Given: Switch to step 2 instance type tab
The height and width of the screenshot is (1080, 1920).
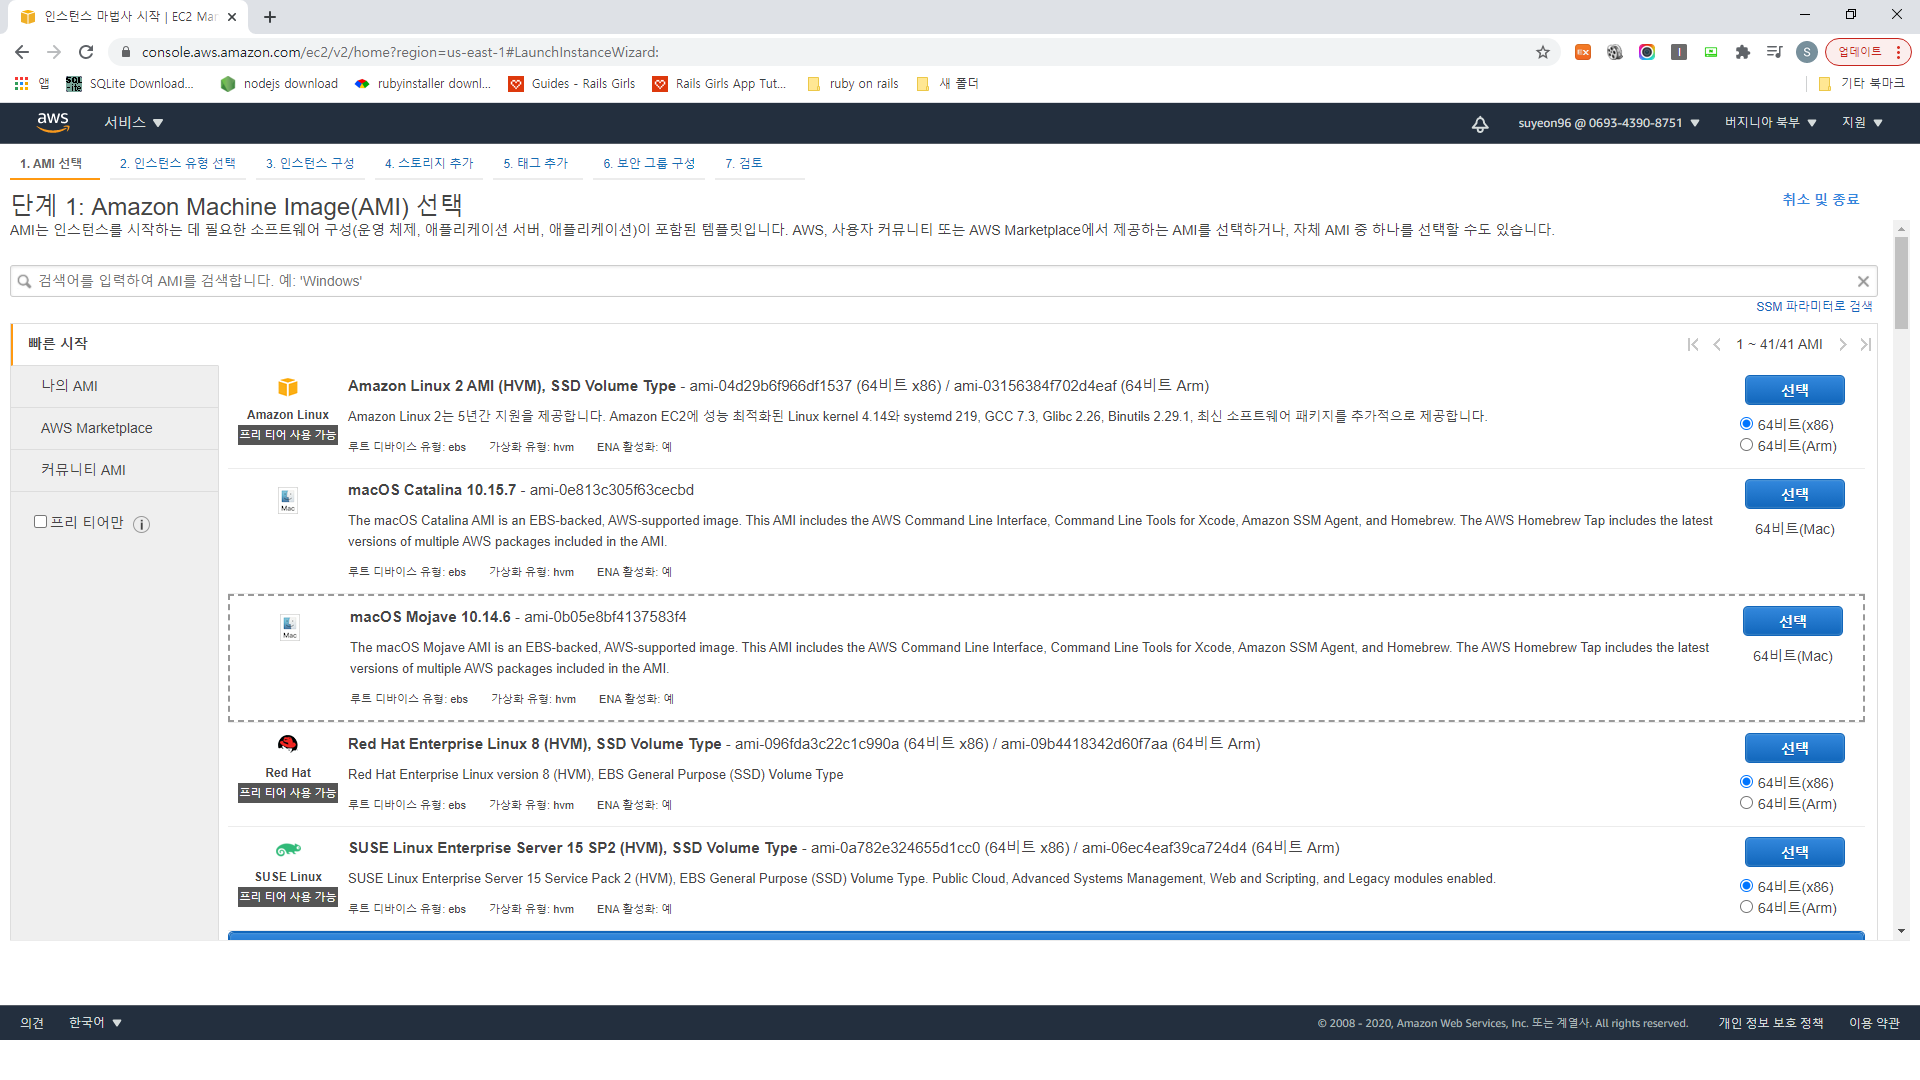Looking at the screenshot, I should (178, 163).
